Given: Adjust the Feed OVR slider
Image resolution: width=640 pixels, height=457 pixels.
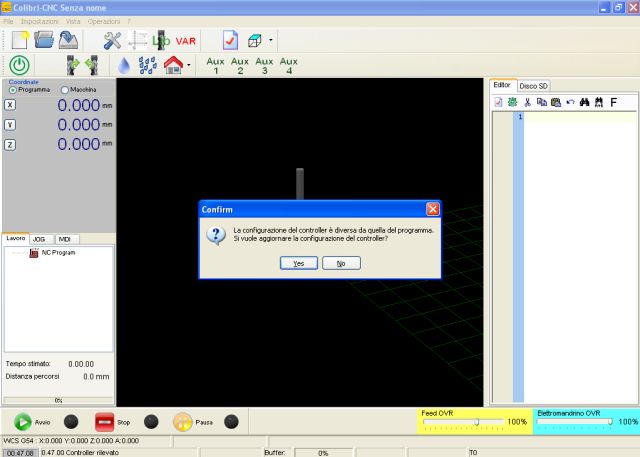Looking at the screenshot, I should click(x=476, y=422).
